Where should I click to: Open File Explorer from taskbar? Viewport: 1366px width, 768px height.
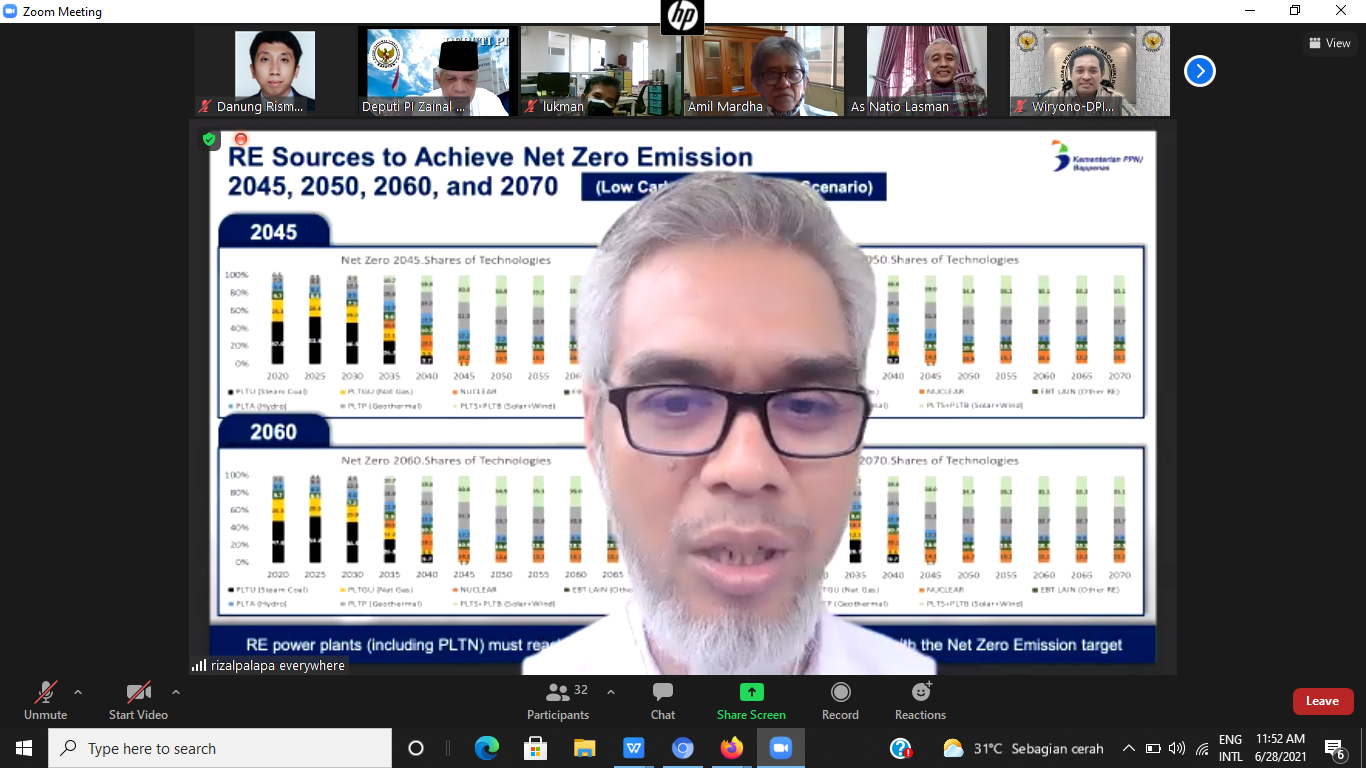(585, 748)
